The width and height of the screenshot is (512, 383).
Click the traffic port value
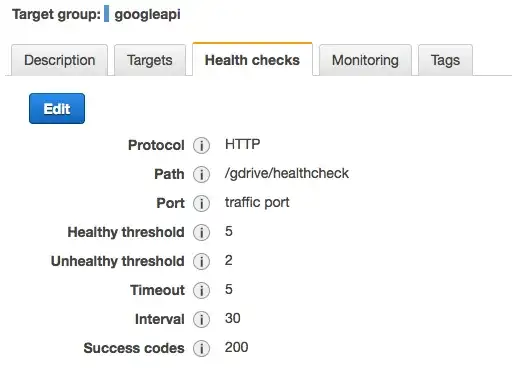point(257,202)
